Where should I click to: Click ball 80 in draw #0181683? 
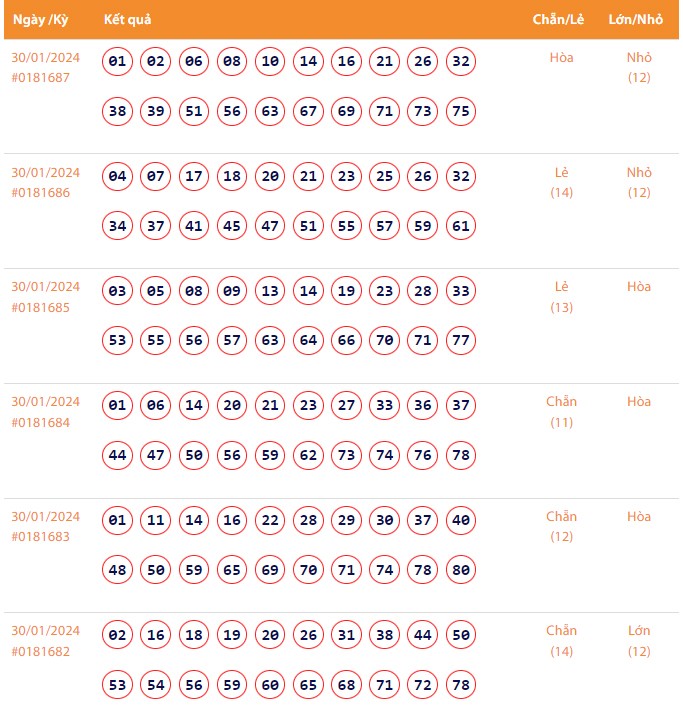point(461,571)
